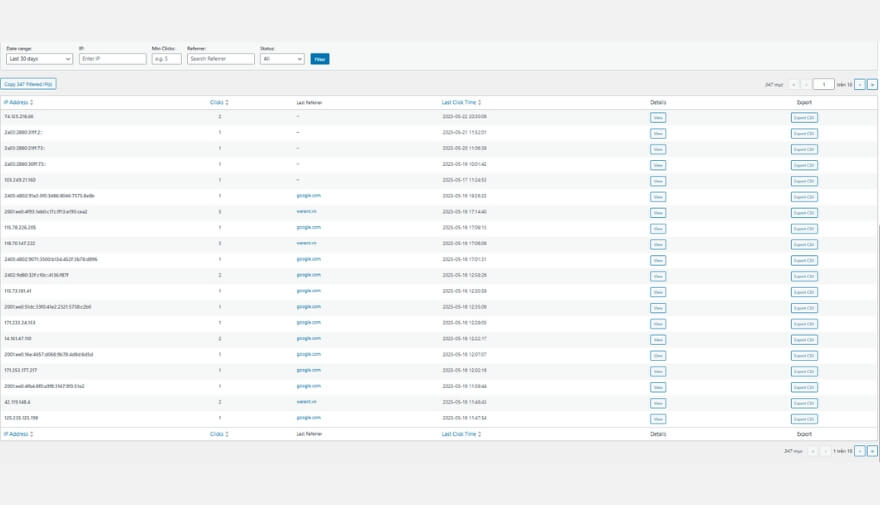Go to next page in top pagination
The width and height of the screenshot is (880, 505).
[859, 85]
